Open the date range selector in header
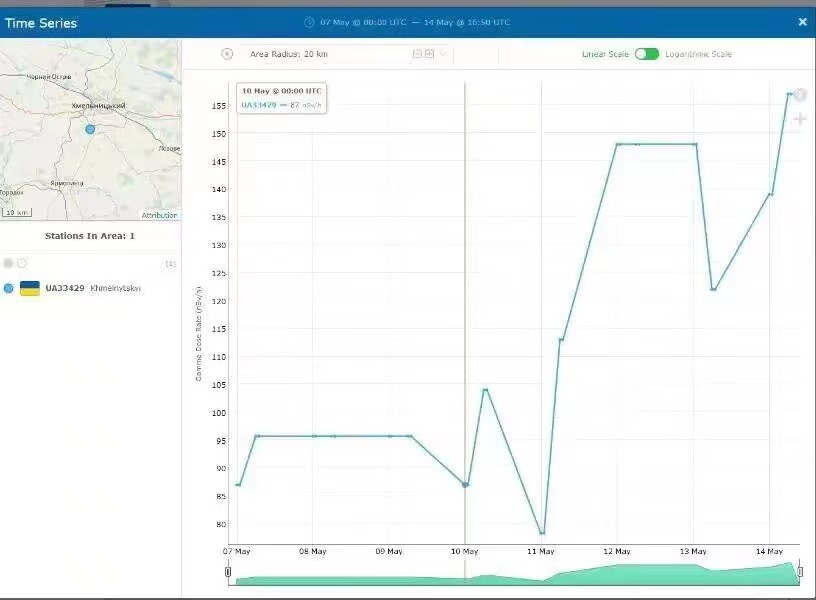 (414, 22)
